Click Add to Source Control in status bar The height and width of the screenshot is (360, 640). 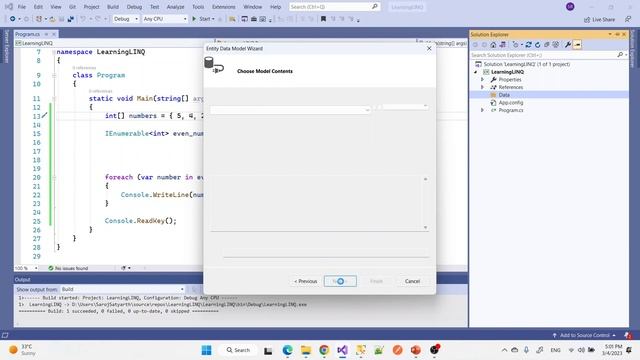pos(584,335)
